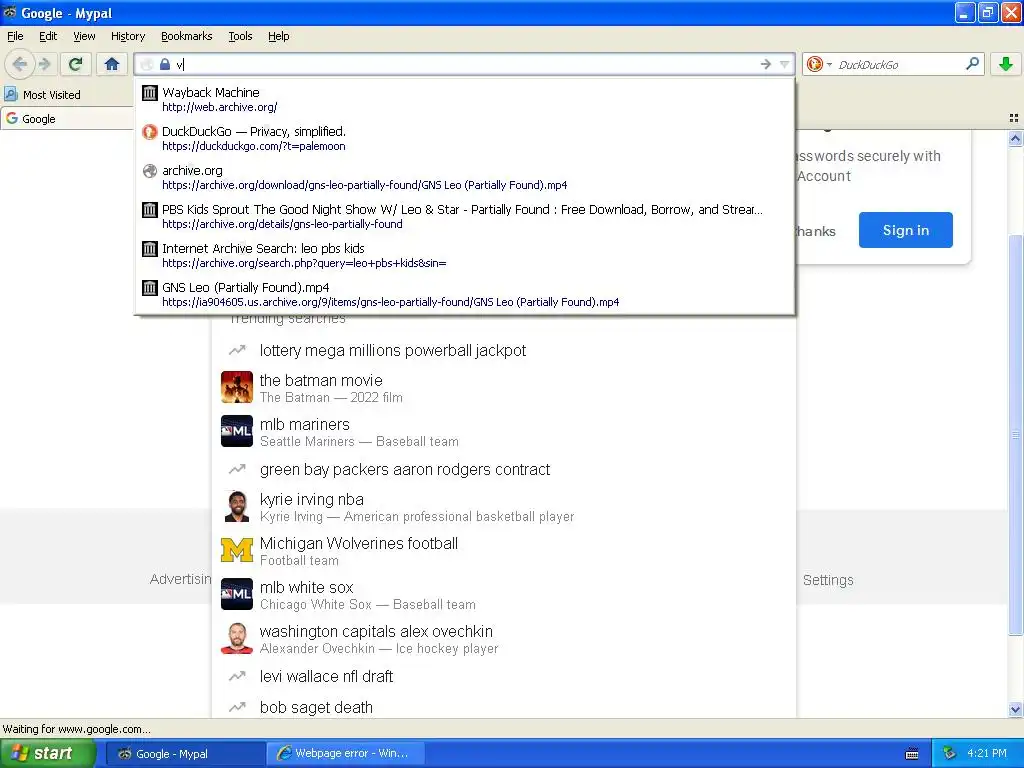Viewport: 1024px width, 768px height.
Task: Select the Google tab
Action: (x=67, y=119)
